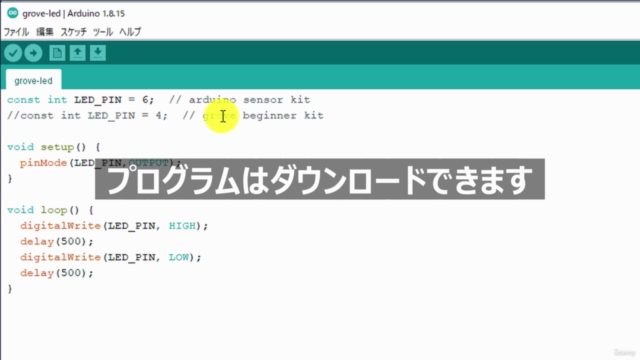
Task: Click the Verify checkmark button
Action: coord(13,53)
